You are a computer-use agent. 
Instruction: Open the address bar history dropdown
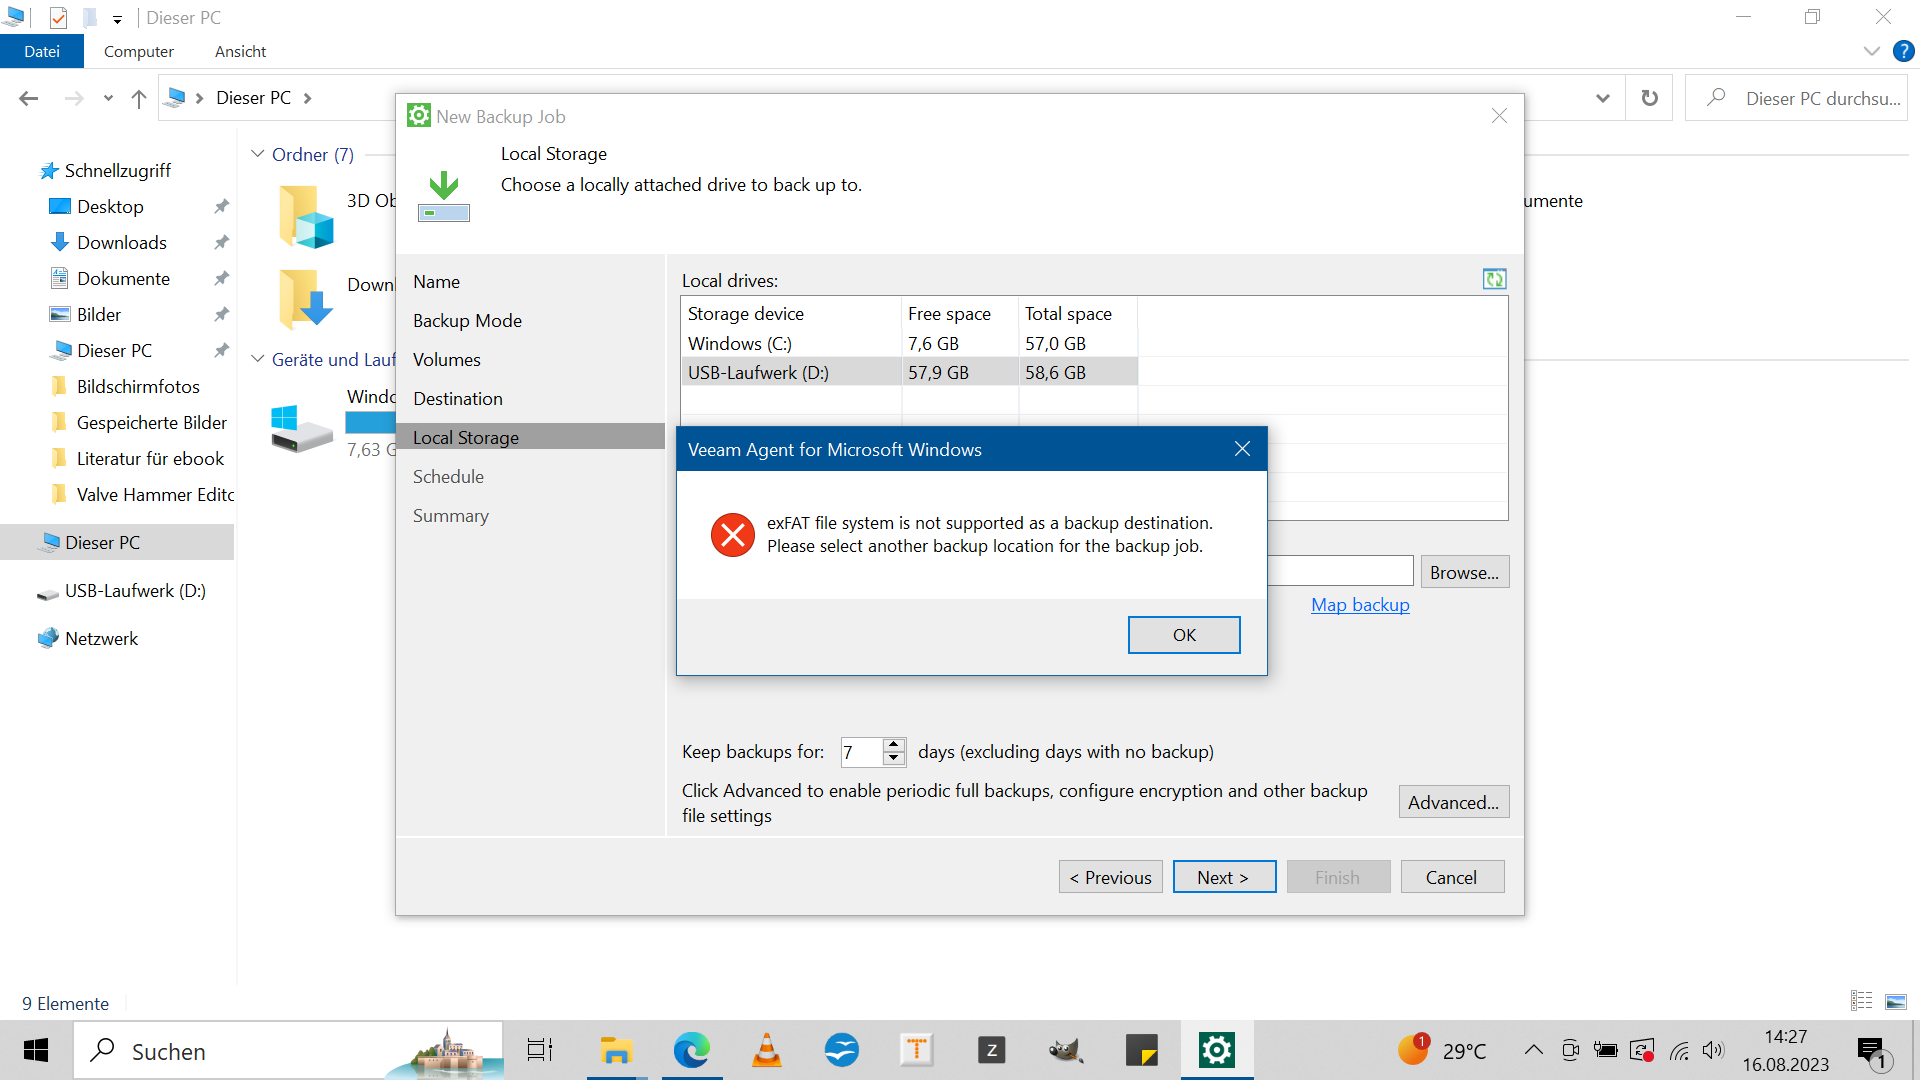[1603, 98]
